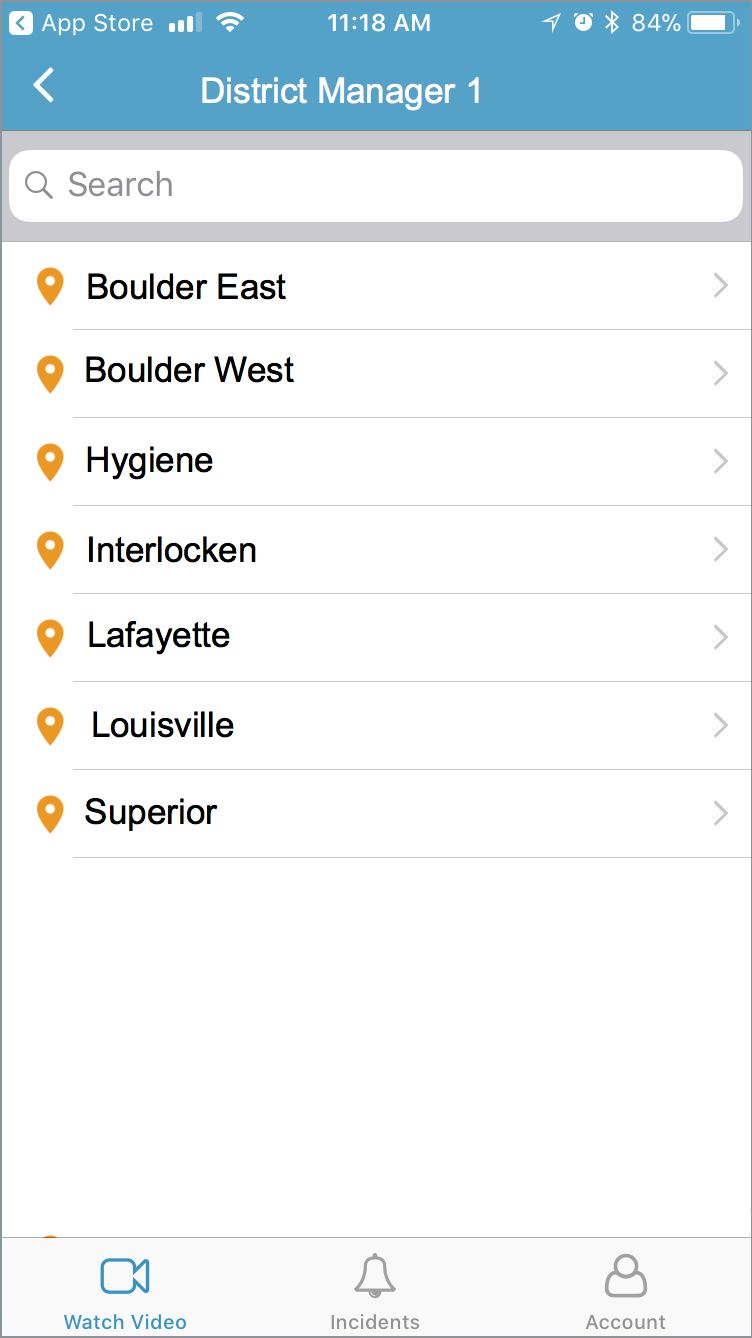Image resolution: width=752 pixels, height=1338 pixels.
Task: Tap the Hygiene location pin icon
Action: tap(50, 462)
